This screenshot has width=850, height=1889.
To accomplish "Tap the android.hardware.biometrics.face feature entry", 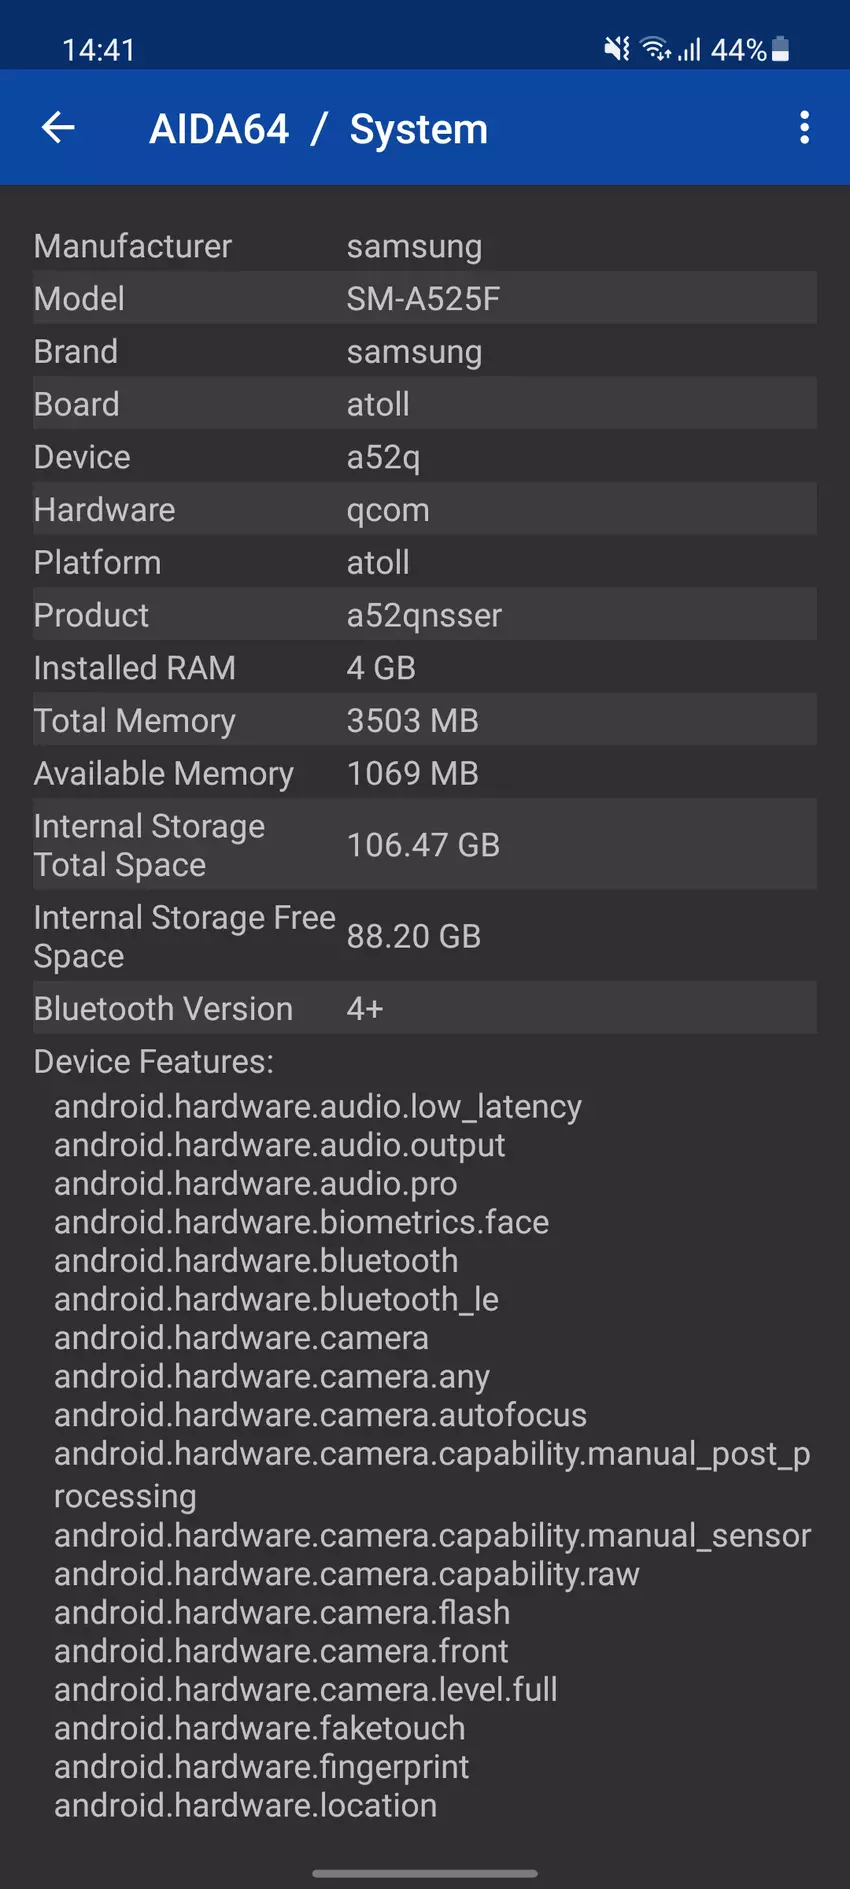I will click(302, 1222).
